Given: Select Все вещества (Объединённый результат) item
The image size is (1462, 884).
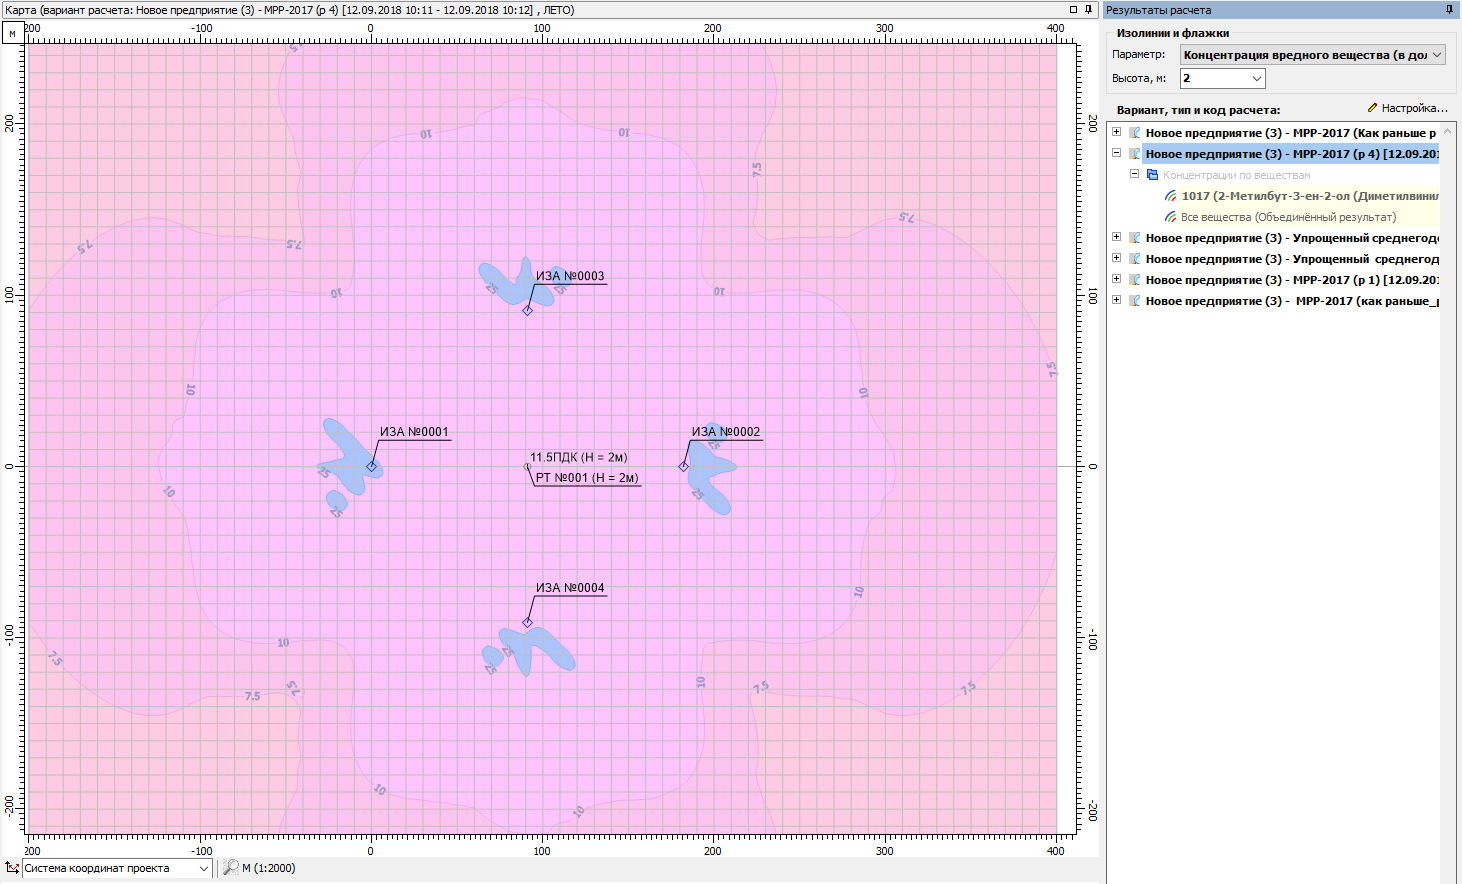Looking at the screenshot, I should (1288, 217).
